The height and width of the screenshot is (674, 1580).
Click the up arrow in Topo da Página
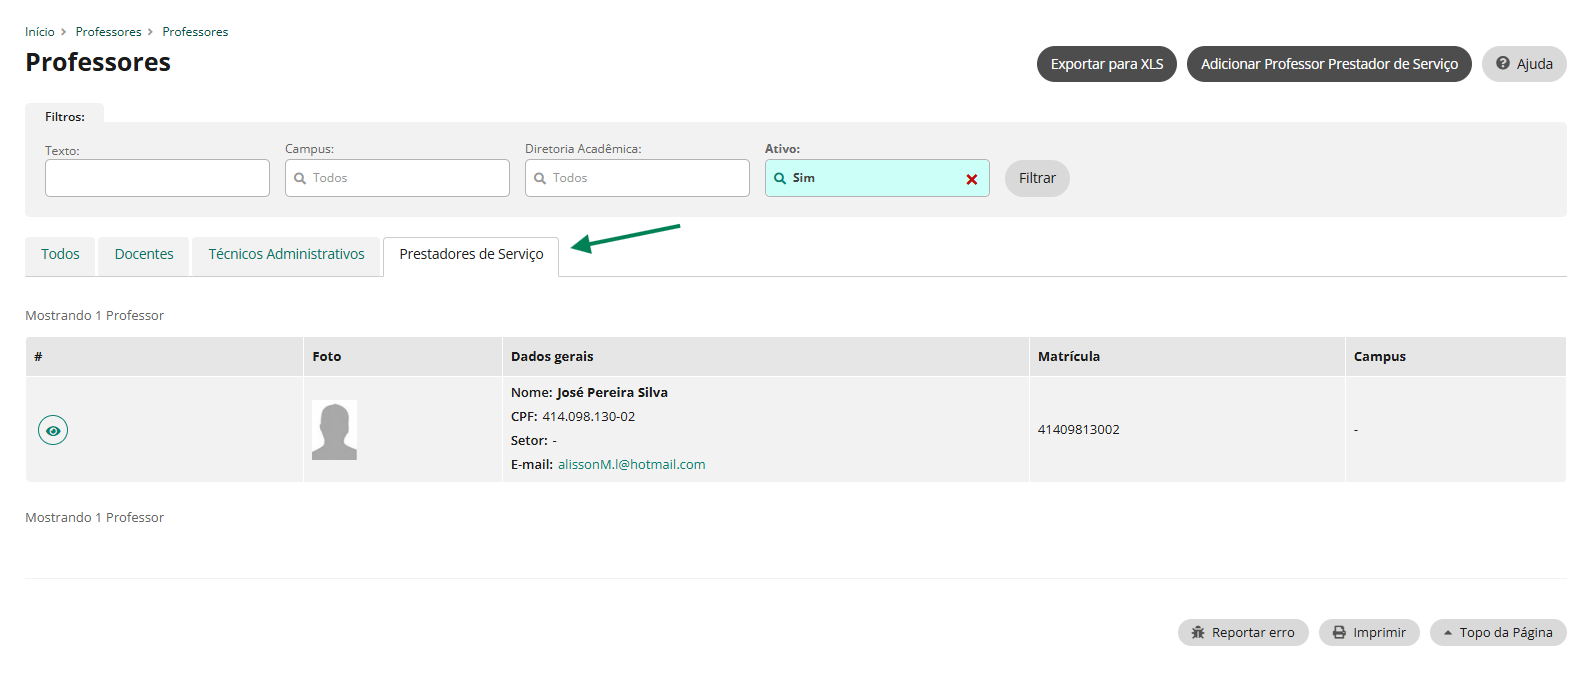[1447, 633]
